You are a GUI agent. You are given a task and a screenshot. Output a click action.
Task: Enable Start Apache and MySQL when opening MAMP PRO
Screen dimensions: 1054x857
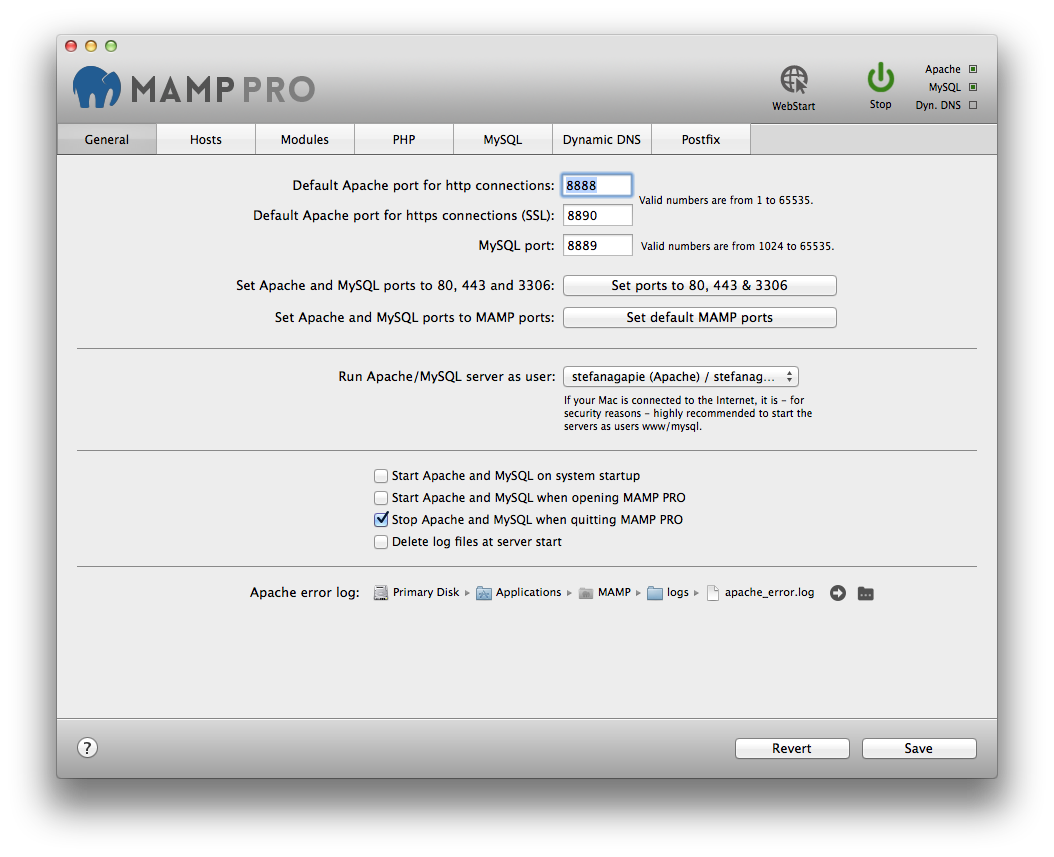point(380,498)
